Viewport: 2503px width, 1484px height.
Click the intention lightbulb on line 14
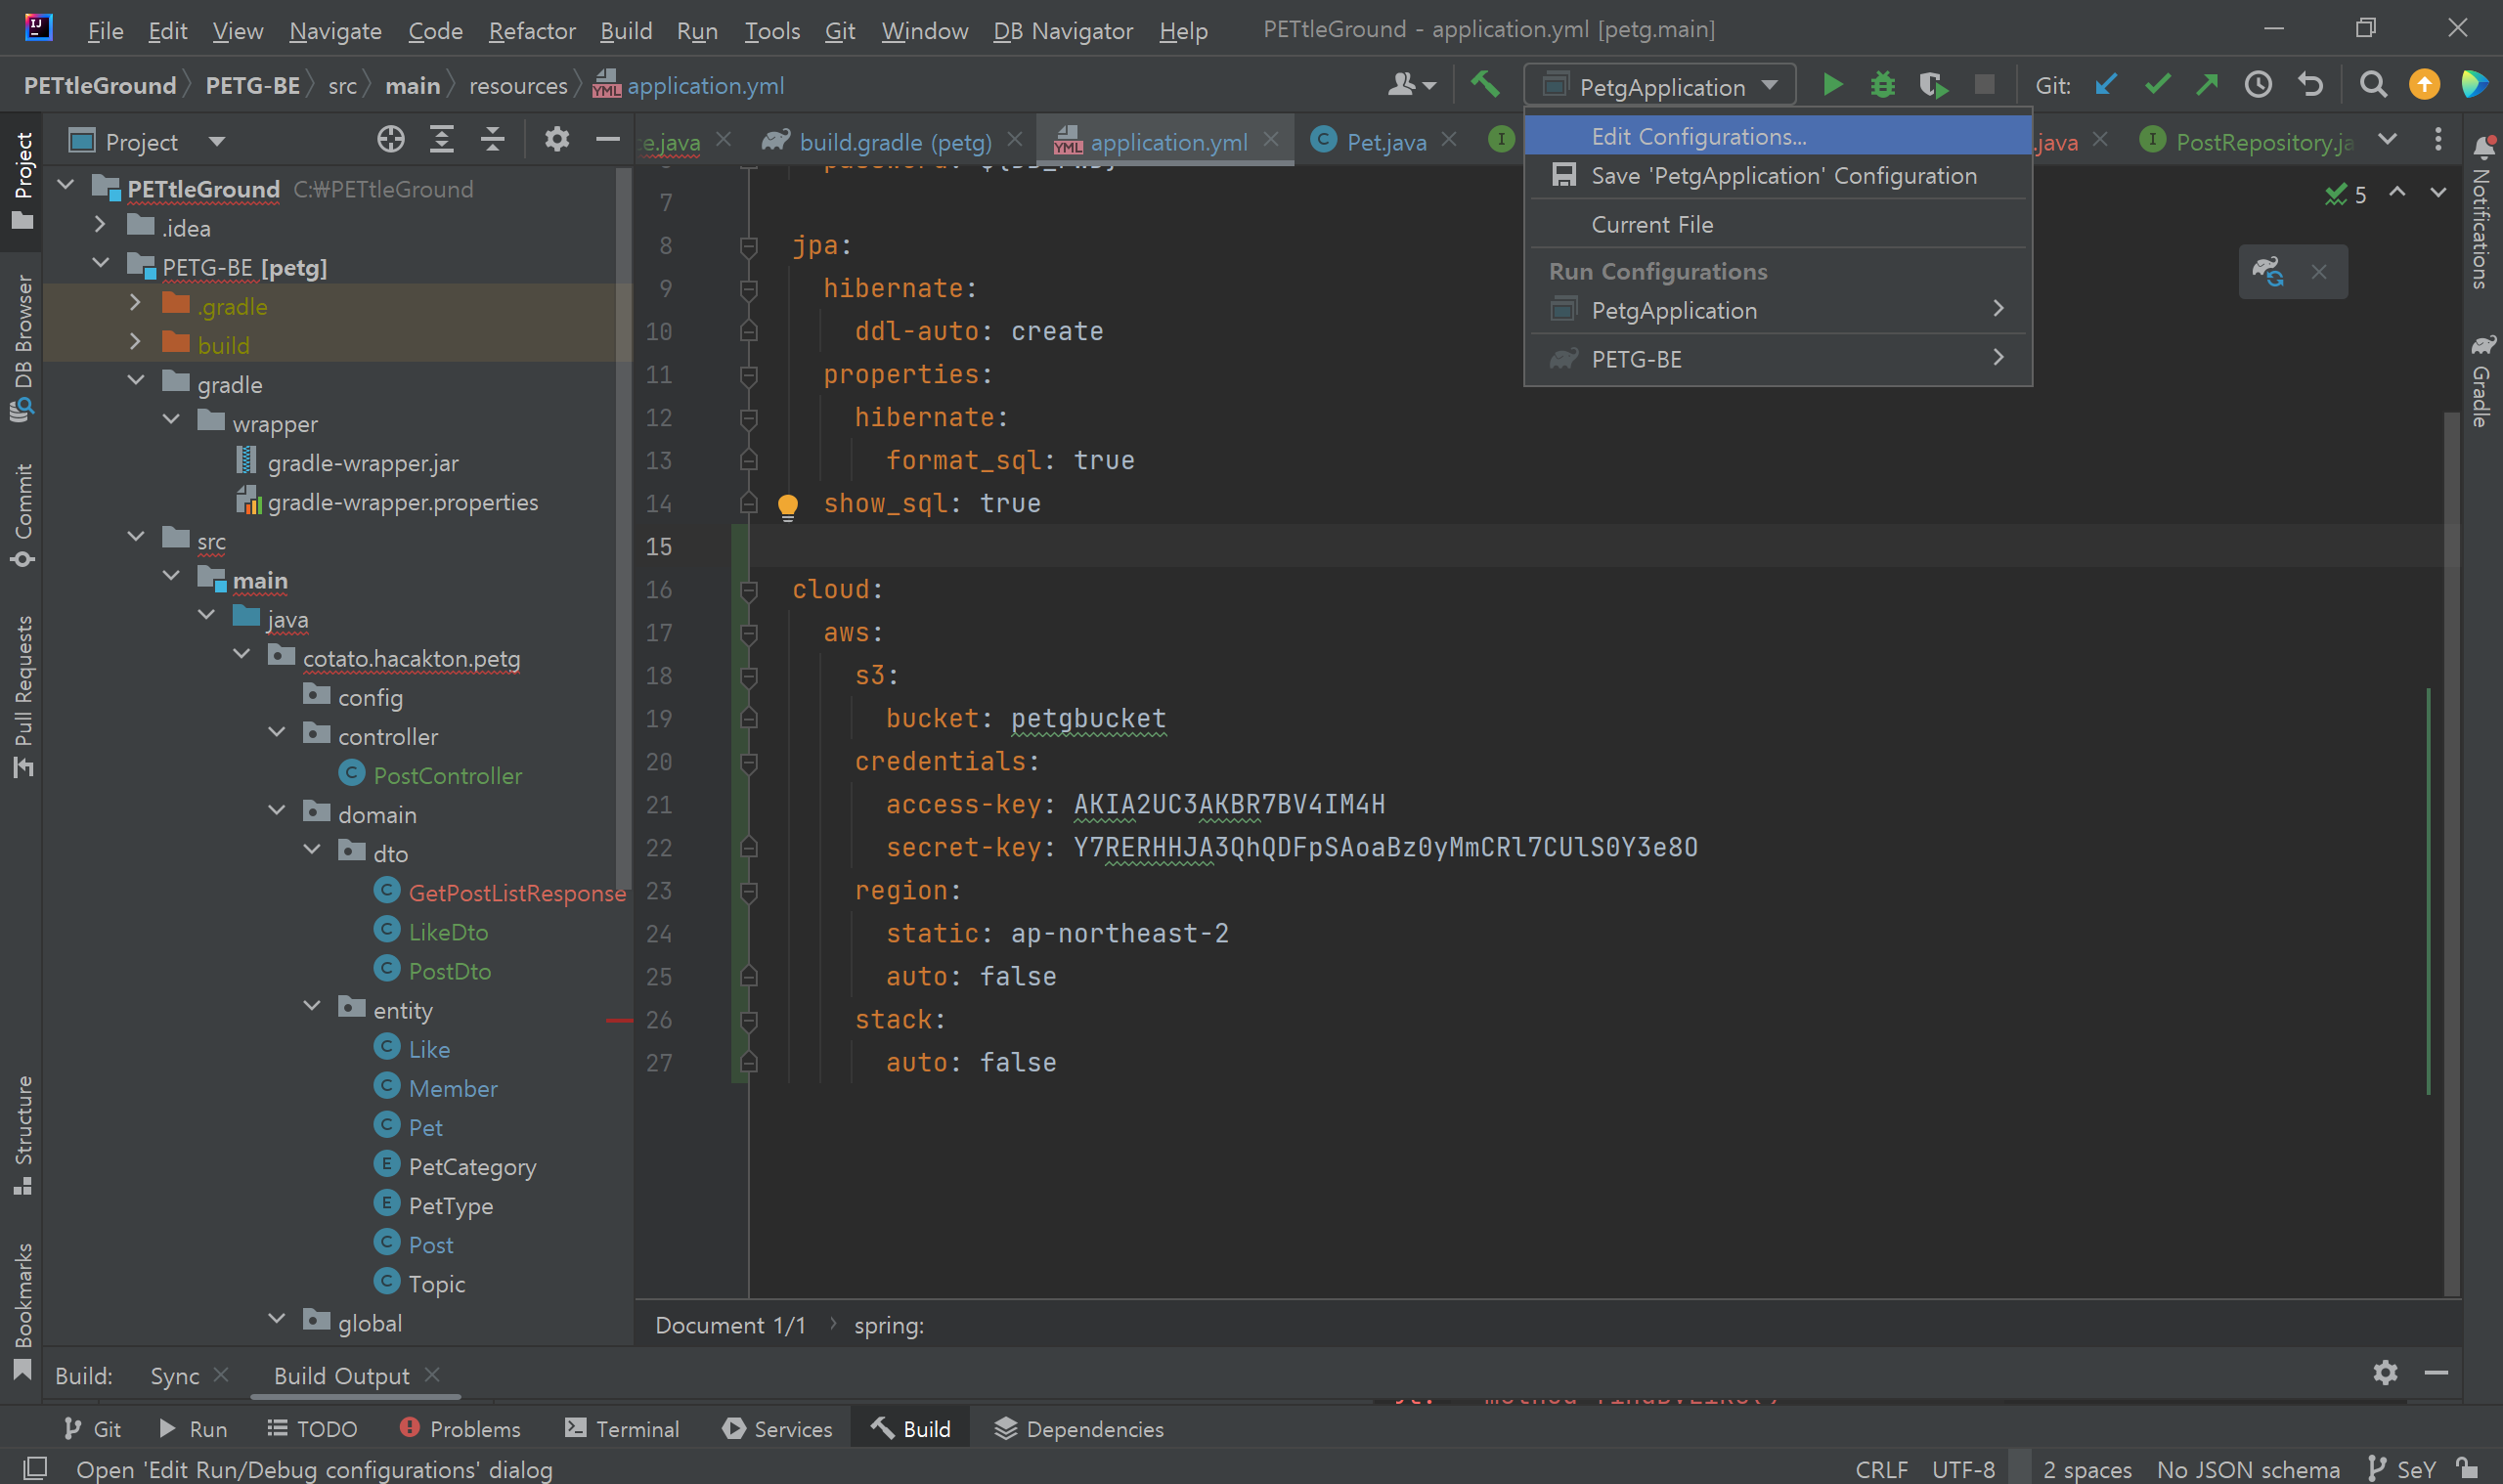tap(788, 506)
